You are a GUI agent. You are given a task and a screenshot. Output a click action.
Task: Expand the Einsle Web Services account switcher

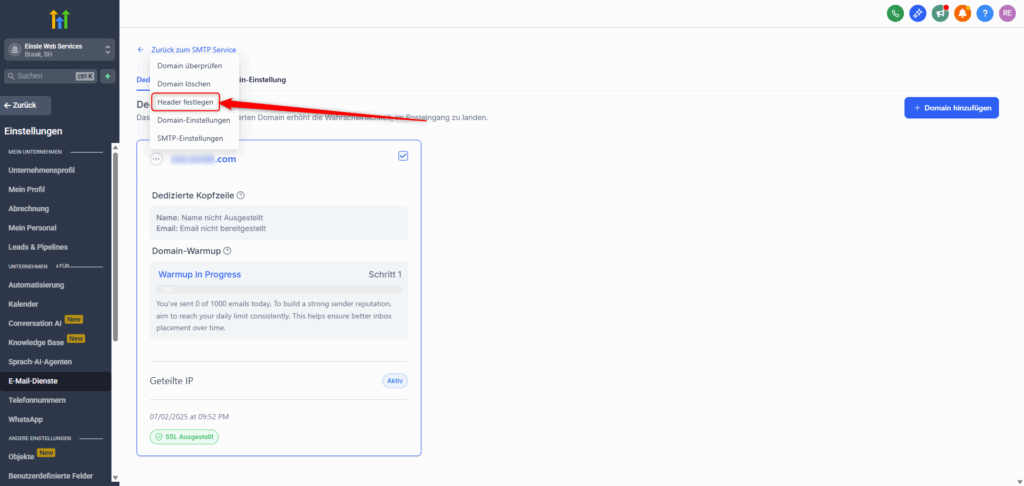59,50
